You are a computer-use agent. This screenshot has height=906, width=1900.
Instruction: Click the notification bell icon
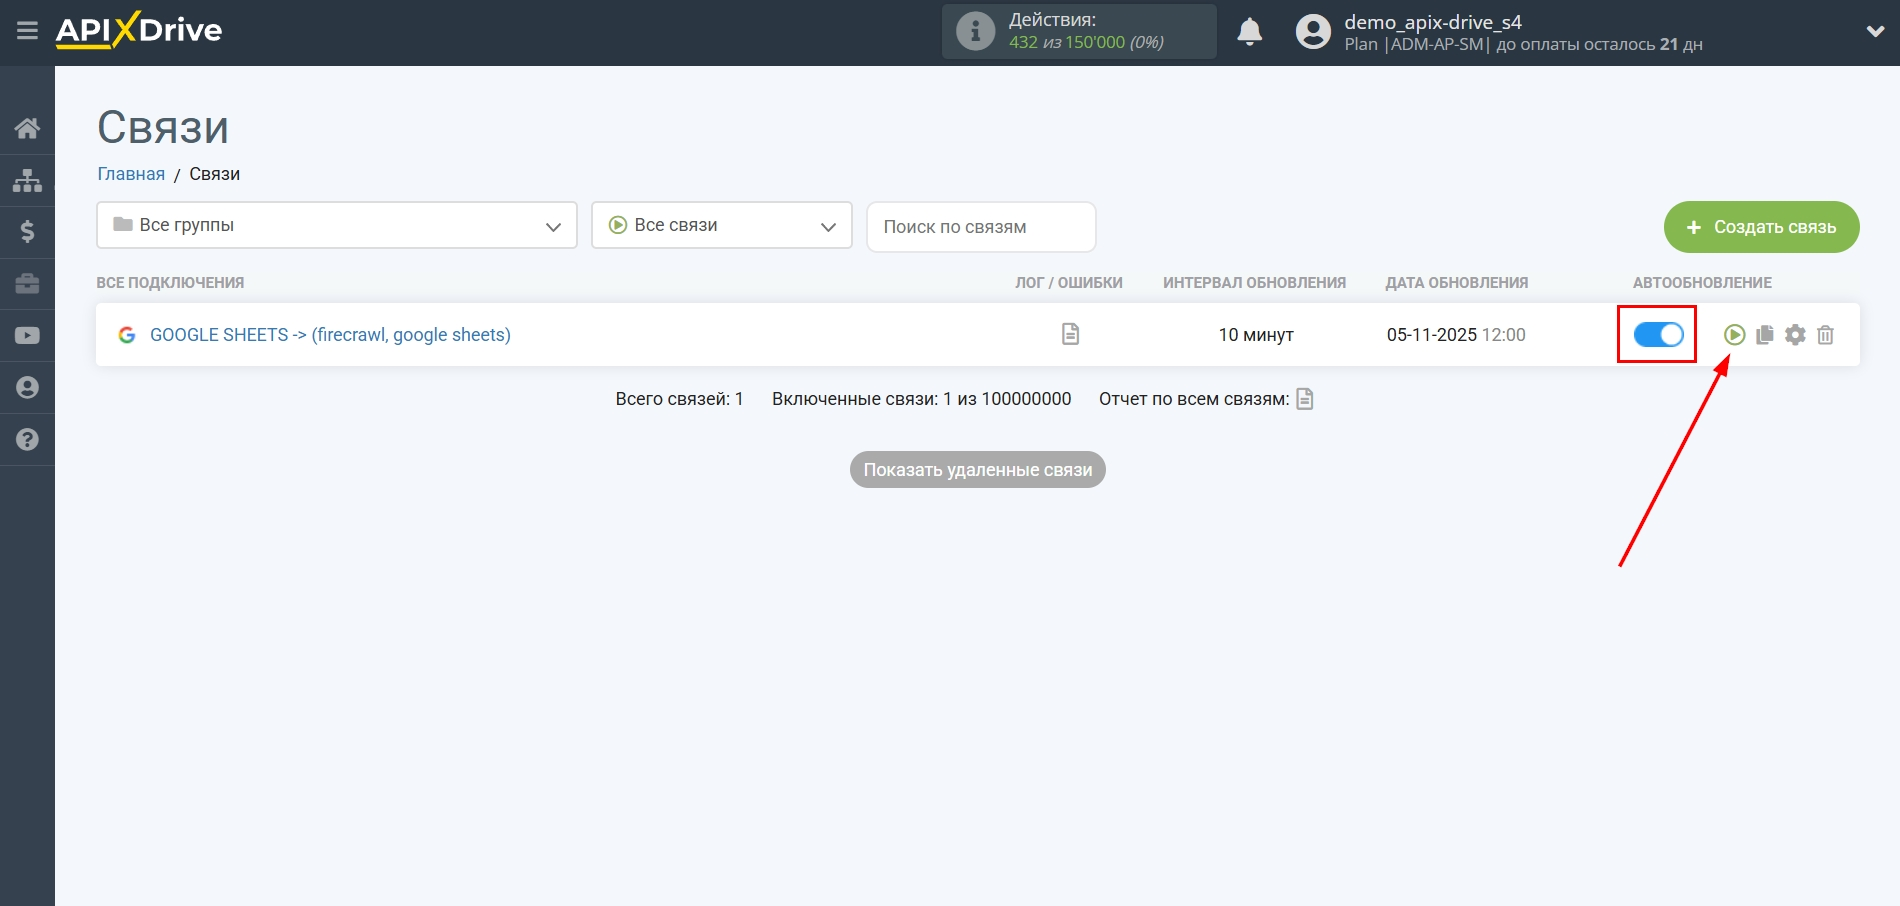pyautogui.click(x=1249, y=32)
